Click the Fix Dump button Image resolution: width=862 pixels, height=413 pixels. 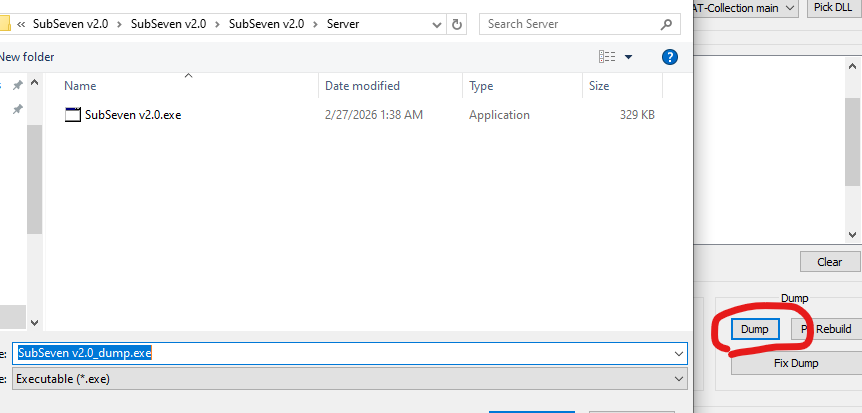click(x=795, y=363)
